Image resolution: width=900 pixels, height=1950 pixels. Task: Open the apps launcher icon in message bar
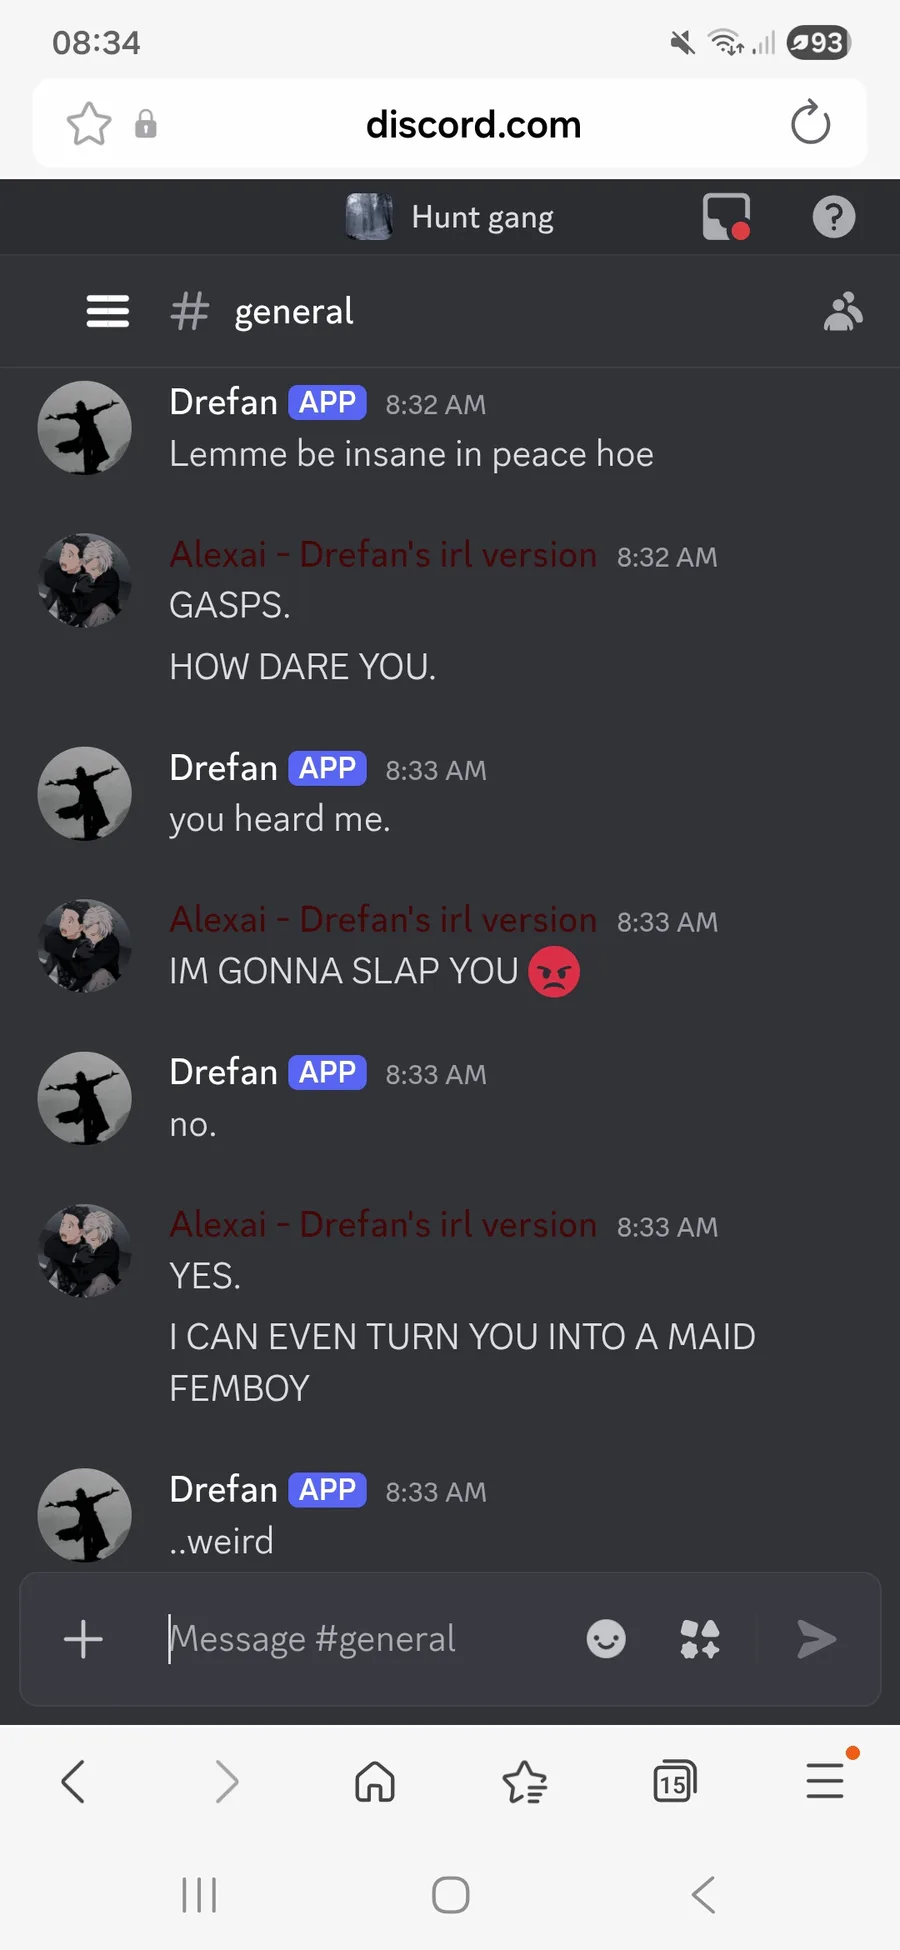tap(700, 1639)
